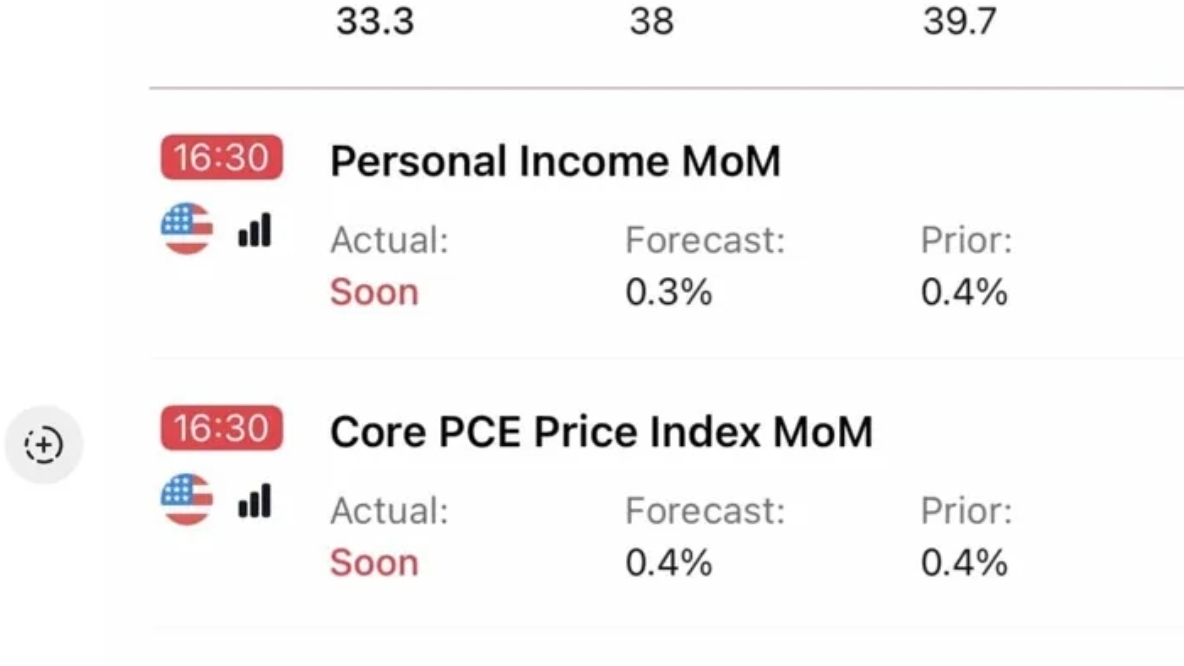Click US flag icon beside Personal Income
This screenshot has height=666, width=1184.
pyautogui.click(x=186, y=229)
